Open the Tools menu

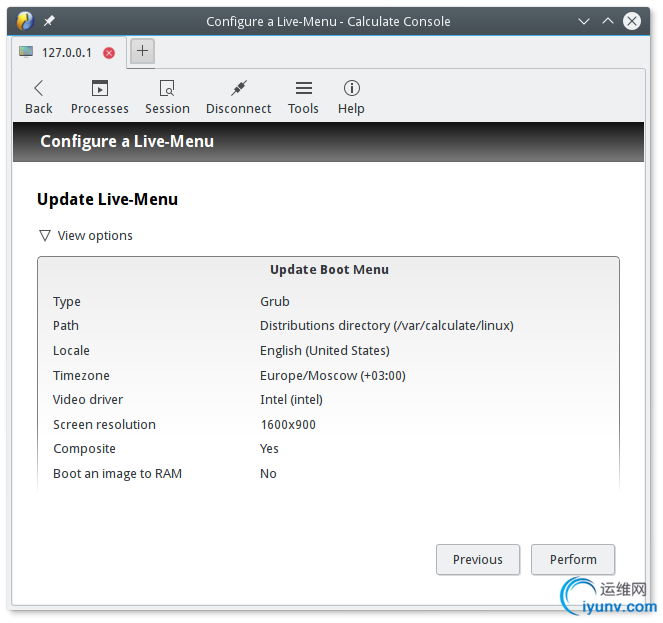[304, 97]
